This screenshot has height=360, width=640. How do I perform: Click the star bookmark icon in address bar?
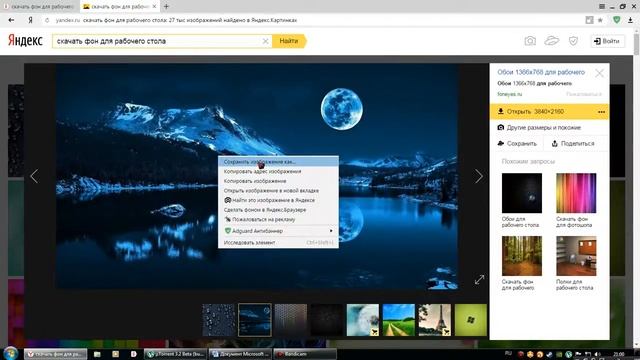tap(600, 20)
